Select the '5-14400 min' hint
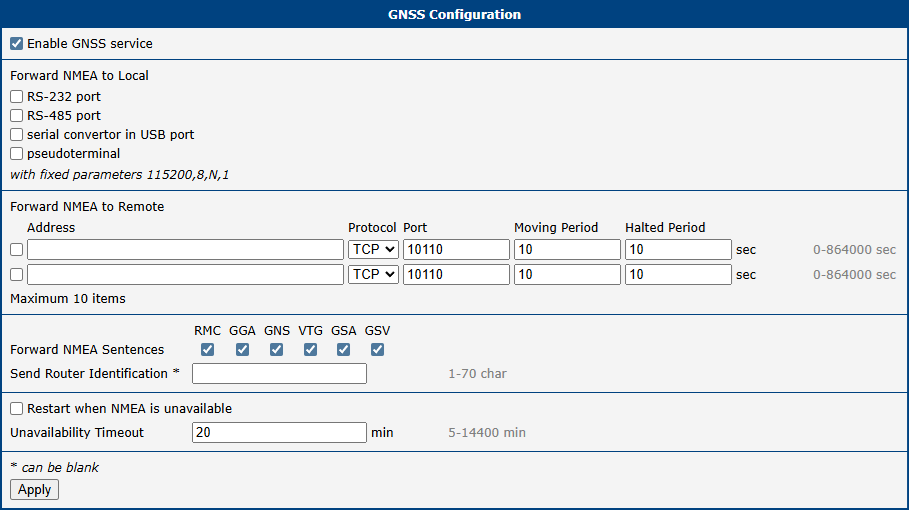Viewport: 909px width, 511px height. click(487, 433)
